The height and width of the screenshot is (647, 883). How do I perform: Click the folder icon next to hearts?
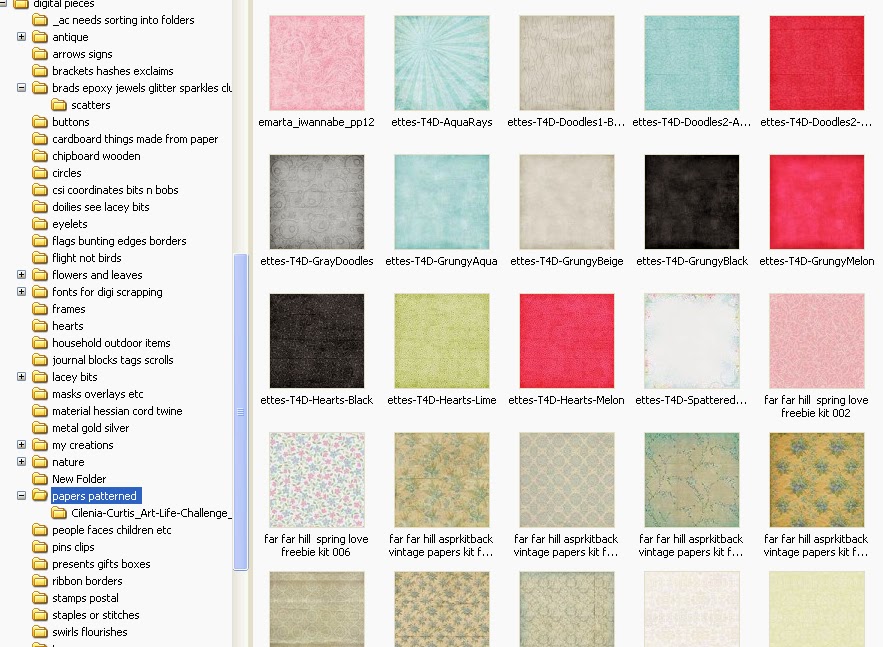pyautogui.click(x=40, y=325)
